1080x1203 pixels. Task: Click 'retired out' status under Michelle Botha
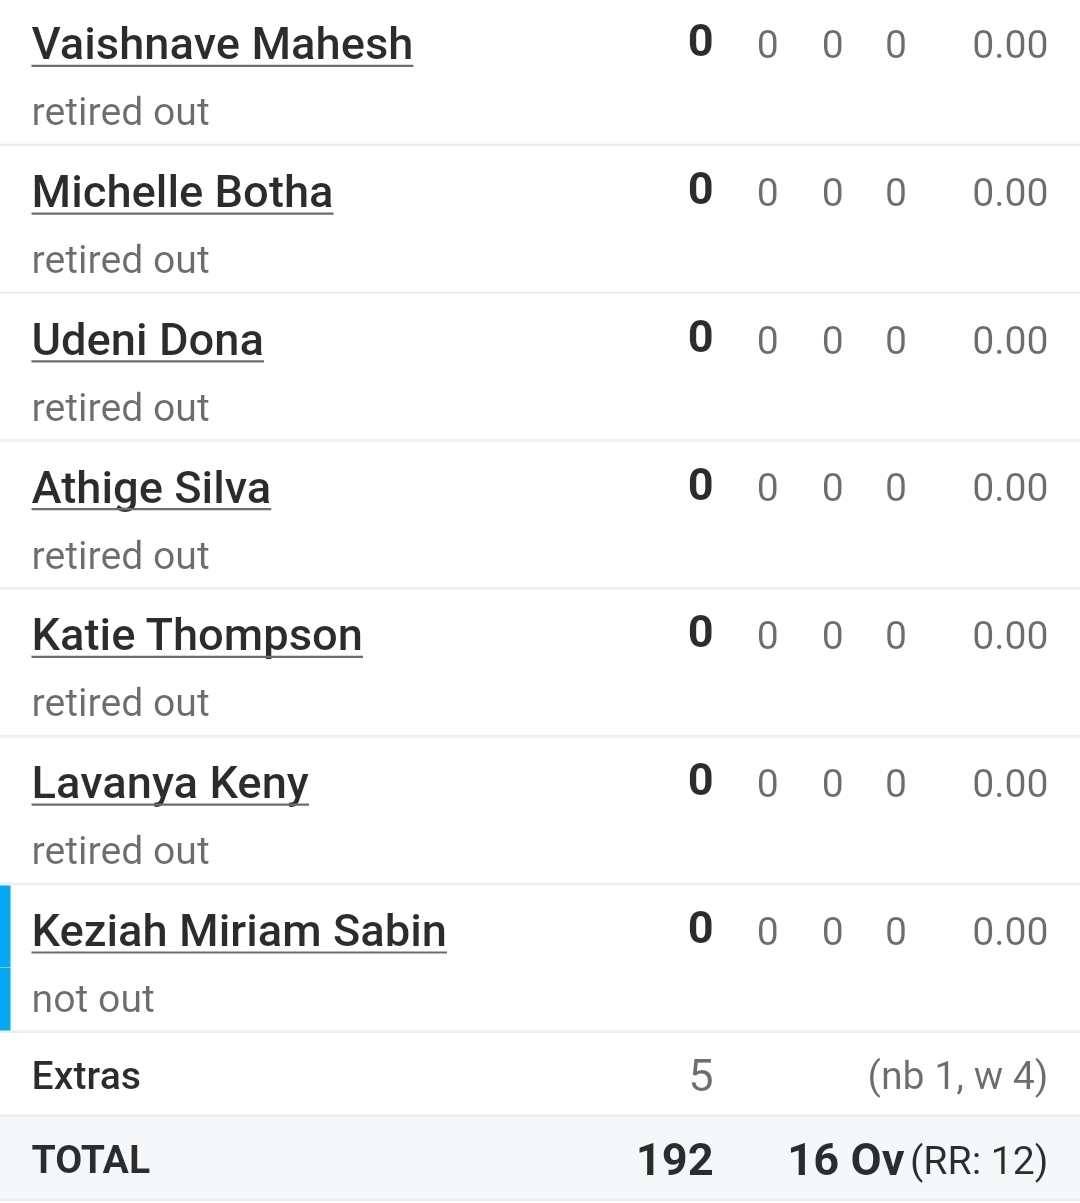(x=120, y=260)
